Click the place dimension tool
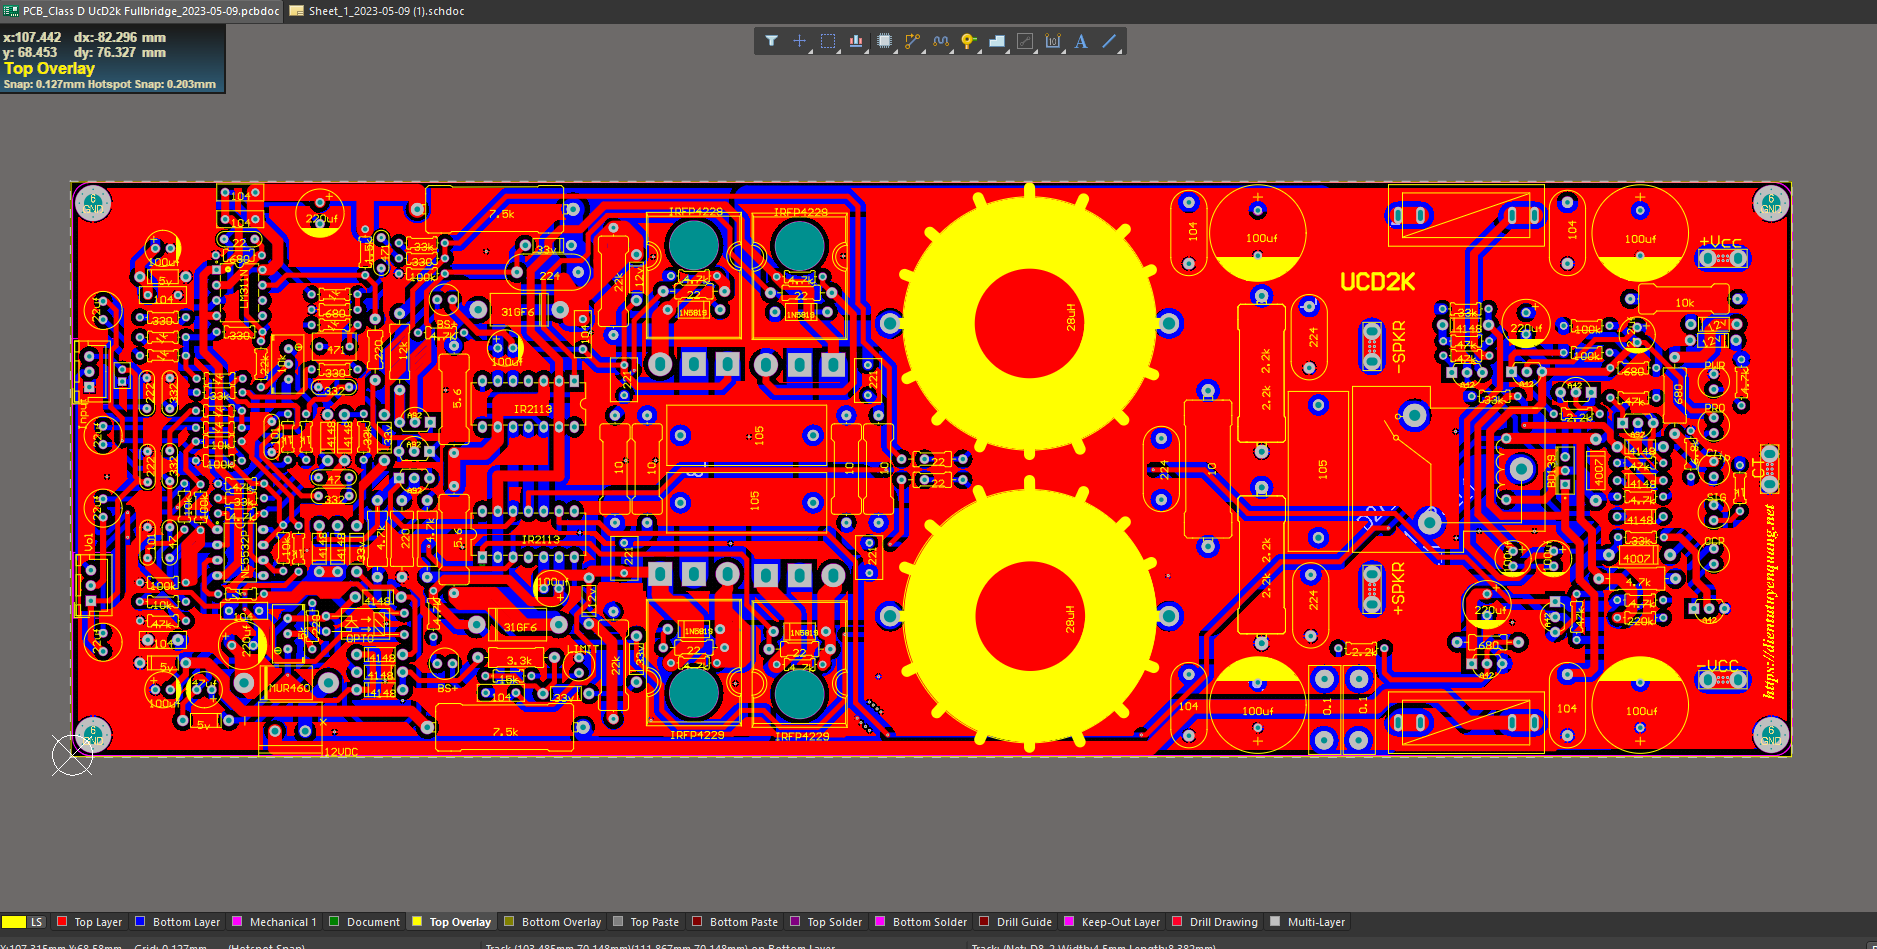Image resolution: width=1877 pixels, height=949 pixels. coord(1053,41)
